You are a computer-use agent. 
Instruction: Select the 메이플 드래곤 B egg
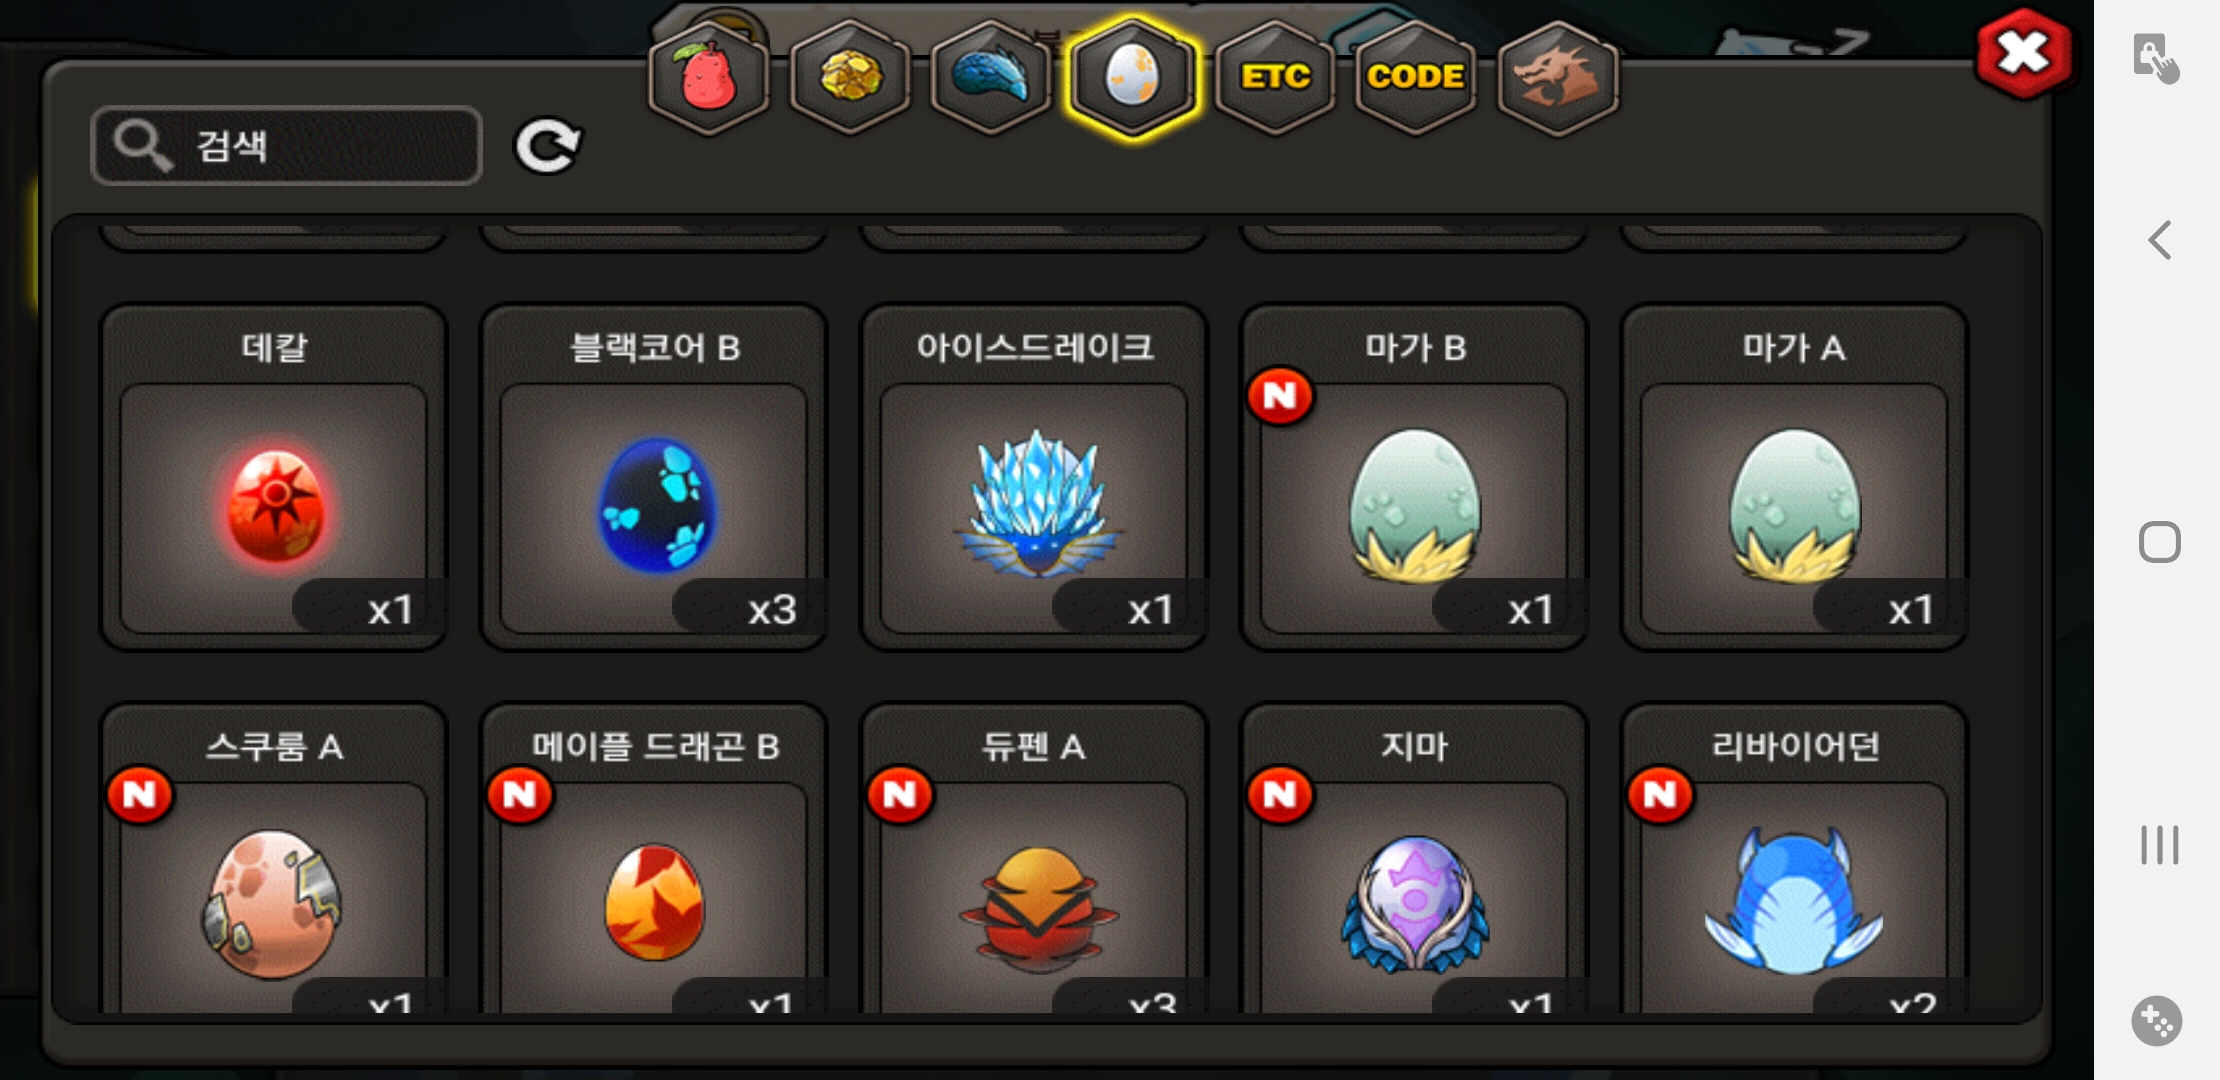654,860
